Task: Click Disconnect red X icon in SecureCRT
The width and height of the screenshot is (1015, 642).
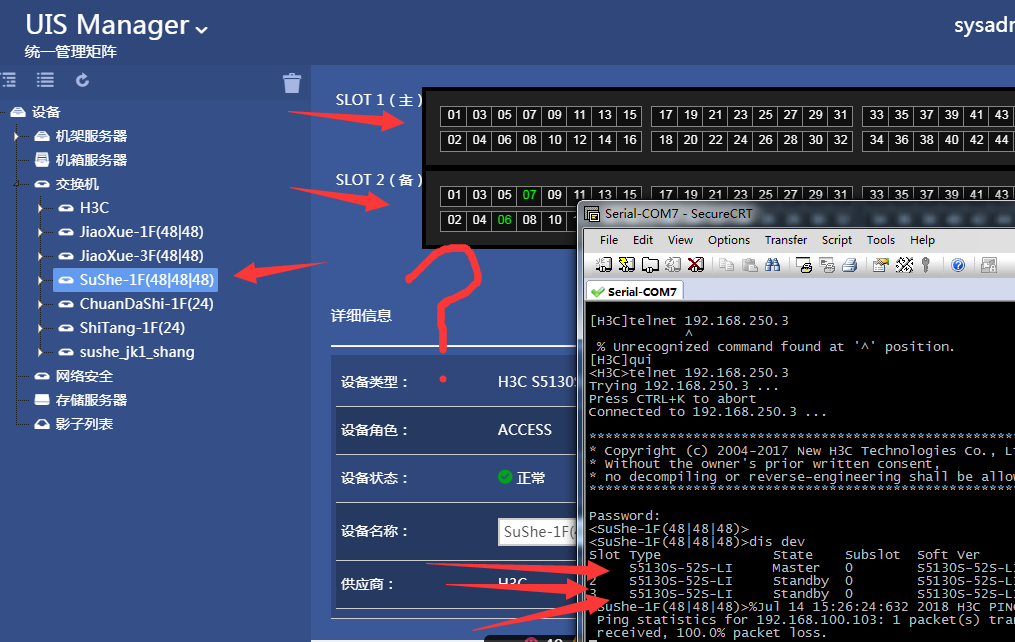Action: 696,265
